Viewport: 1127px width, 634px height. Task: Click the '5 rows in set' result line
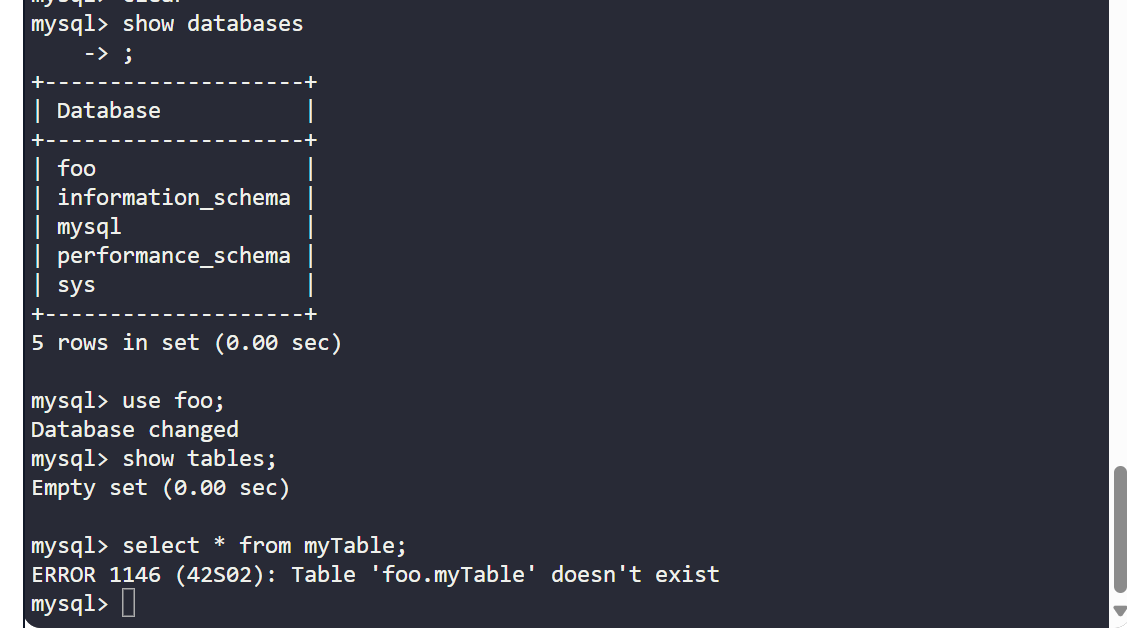click(186, 343)
